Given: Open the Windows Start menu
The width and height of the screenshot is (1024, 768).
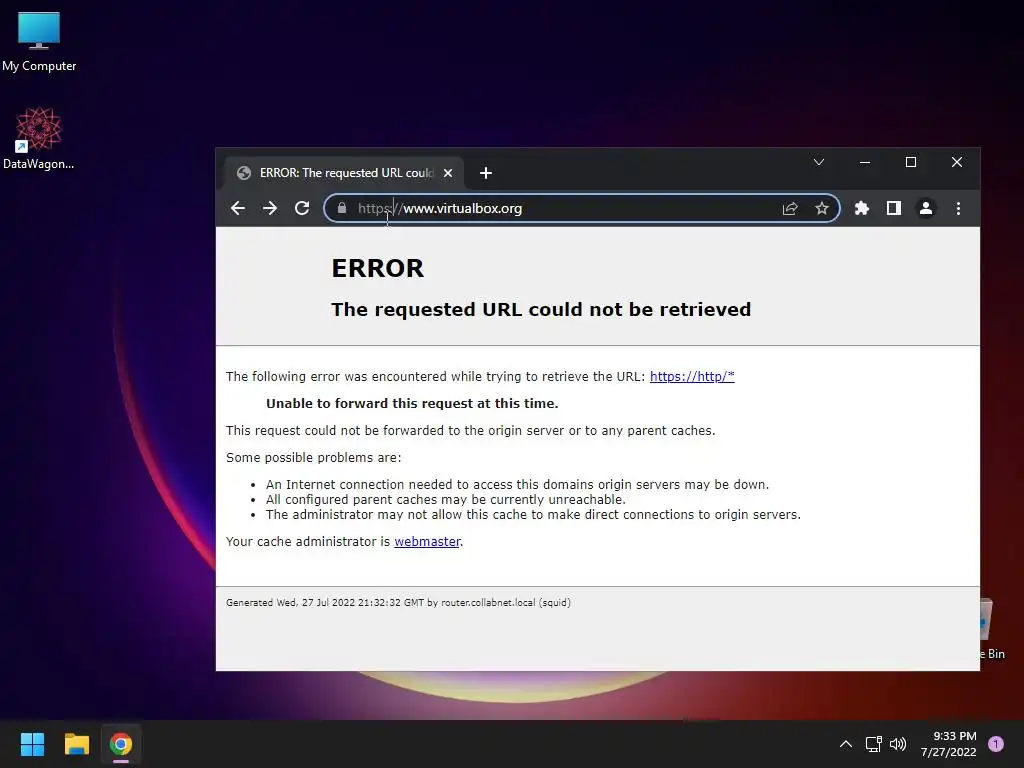Looking at the screenshot, I should 33,744.
